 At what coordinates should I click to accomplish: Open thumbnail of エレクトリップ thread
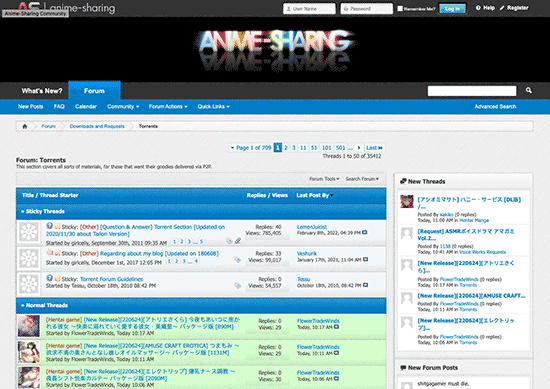click(x=29, y=377)
